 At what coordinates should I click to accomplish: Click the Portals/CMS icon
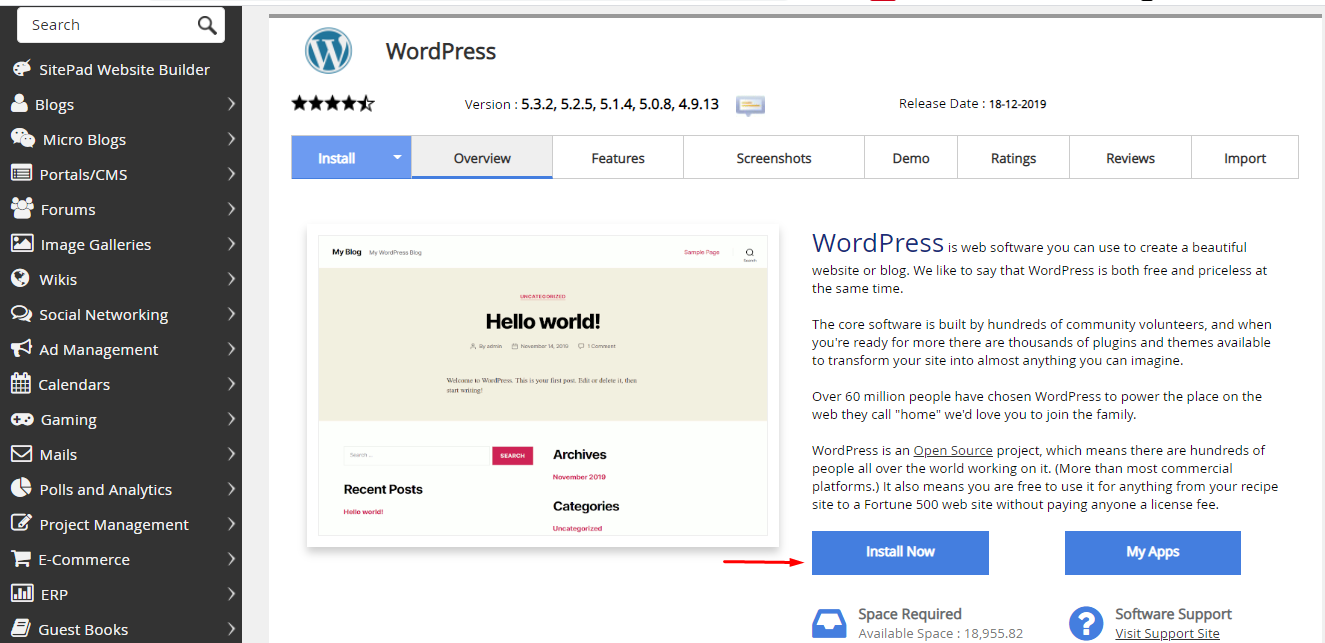21,173
